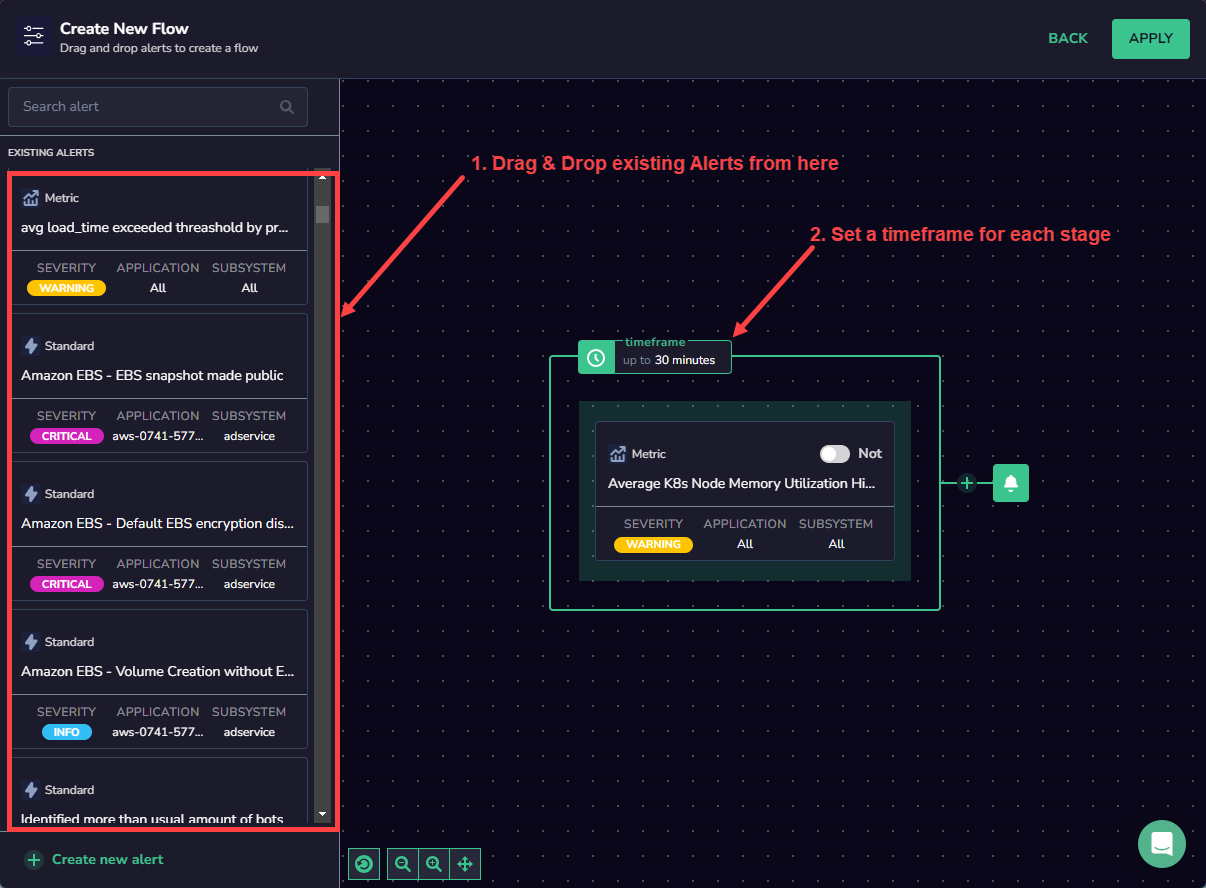Click CRITICAL badge on Default EBS encryption alert
Screen dimensions: 1206x888
[x=66, y=584]
